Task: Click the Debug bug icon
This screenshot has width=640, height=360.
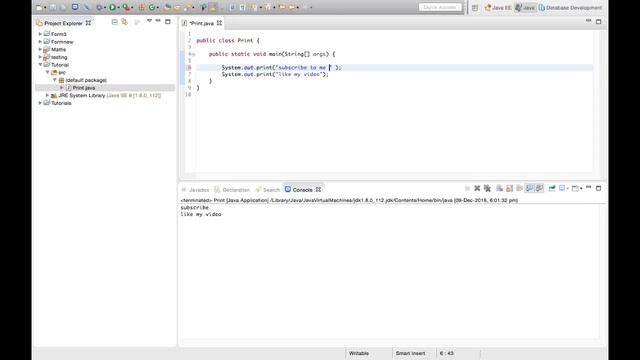Action: [x=99, y=7]
